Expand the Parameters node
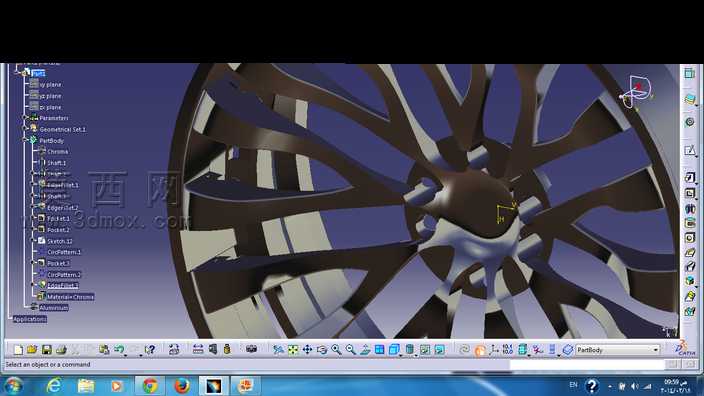Screen dimensions: 704x396 [x=25, y=118]
